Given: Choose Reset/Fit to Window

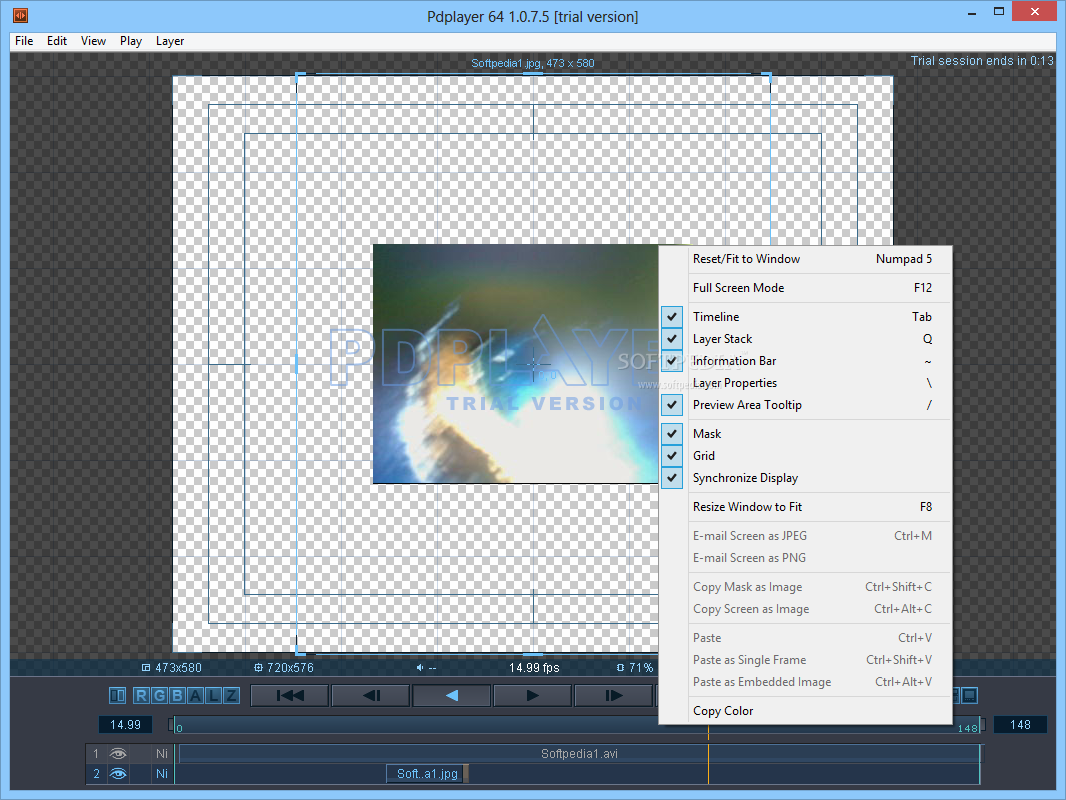Looking at the screenshot, I should tap(806, 259).
